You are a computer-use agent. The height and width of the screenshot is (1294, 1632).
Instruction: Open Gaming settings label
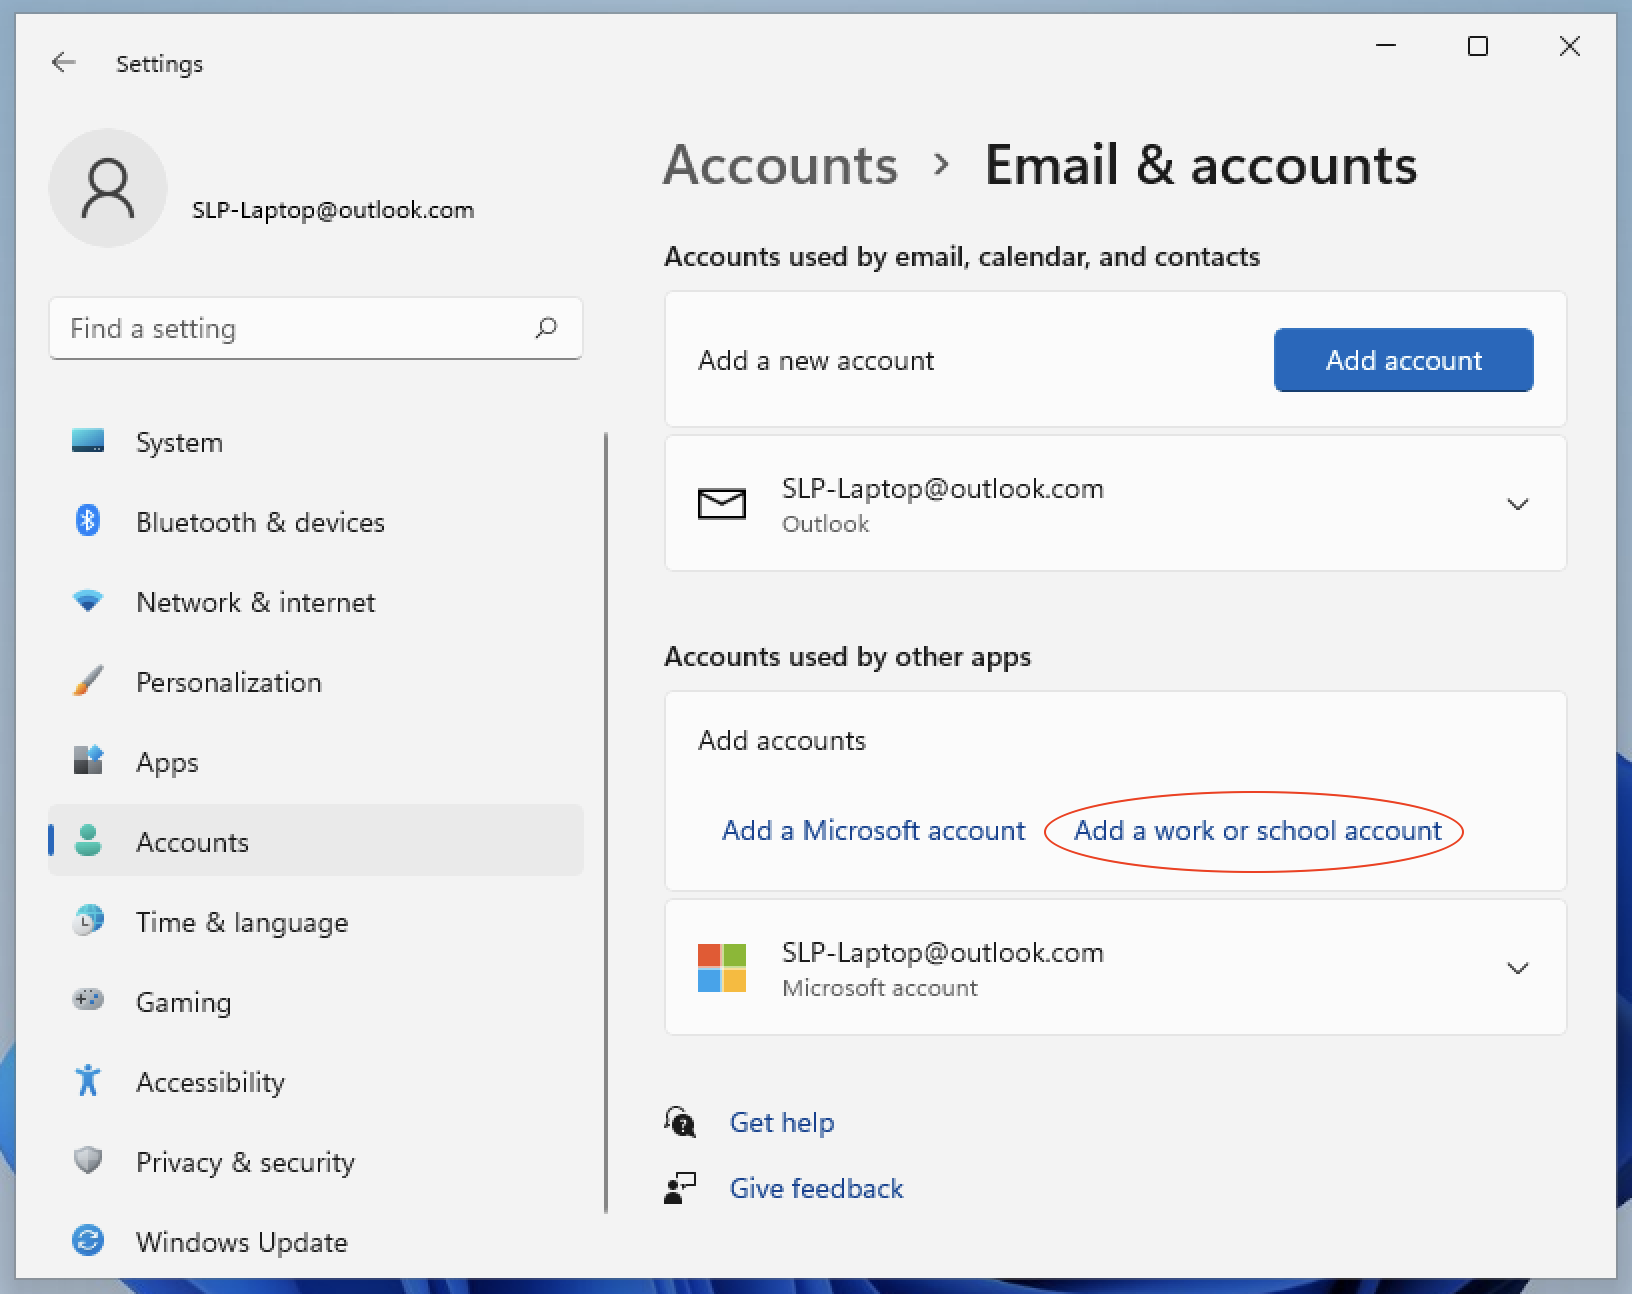click(x=183, y=1003)
